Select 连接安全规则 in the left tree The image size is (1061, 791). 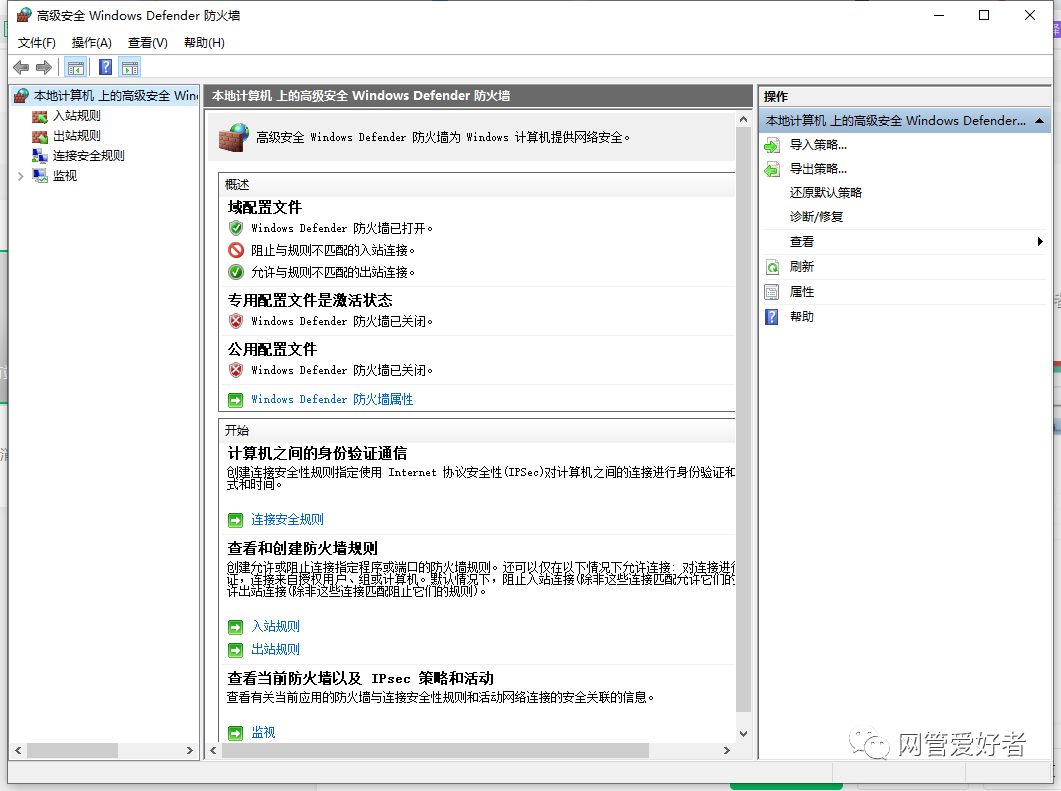[x=89, y=156]
